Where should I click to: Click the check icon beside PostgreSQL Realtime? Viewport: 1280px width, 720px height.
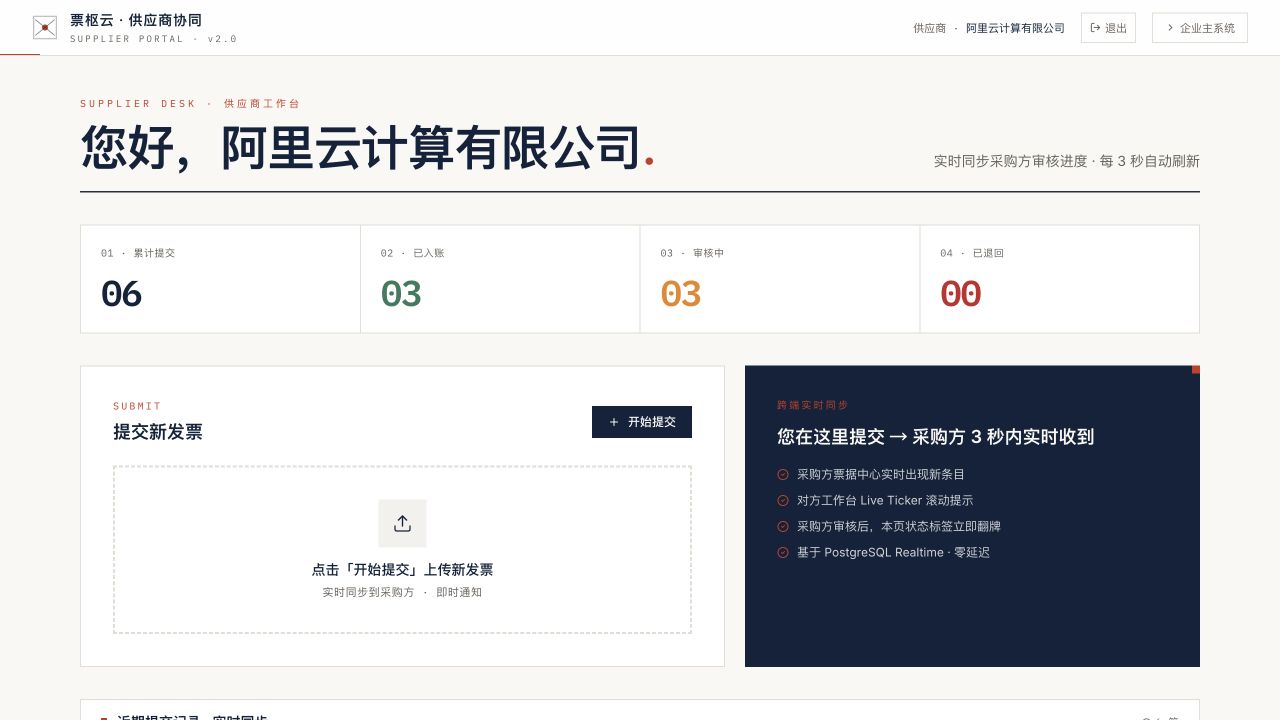pos(783,553)
